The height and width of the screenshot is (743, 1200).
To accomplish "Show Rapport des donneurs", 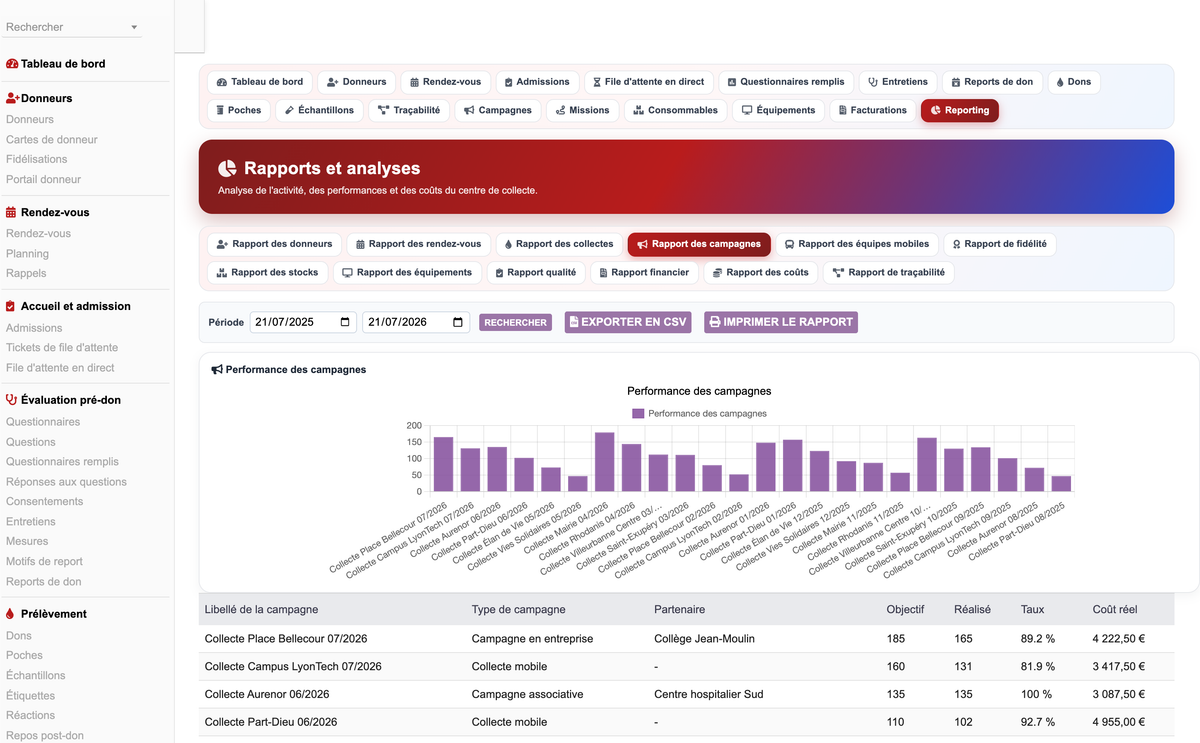I will click(x=274, y=244).
